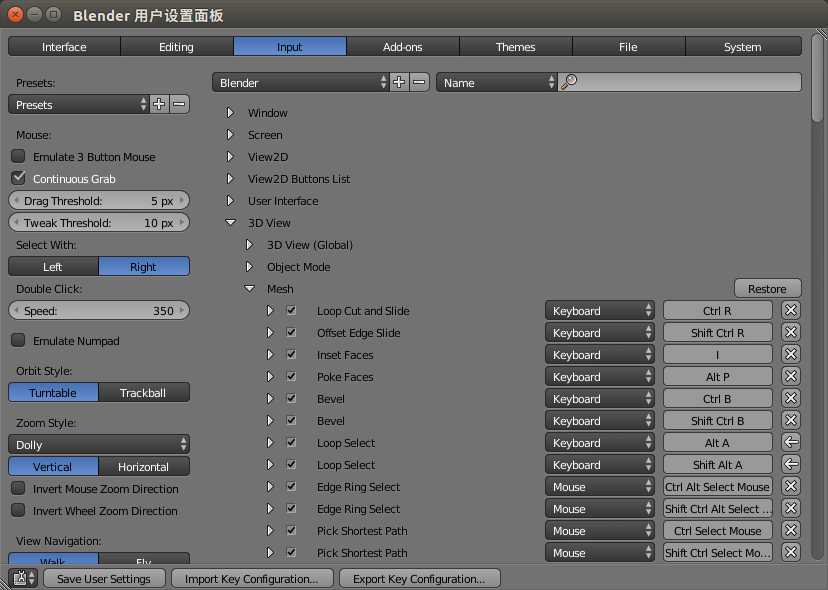Expand the Object Mode section
The image size is (828, 590).
coord(249,267)
